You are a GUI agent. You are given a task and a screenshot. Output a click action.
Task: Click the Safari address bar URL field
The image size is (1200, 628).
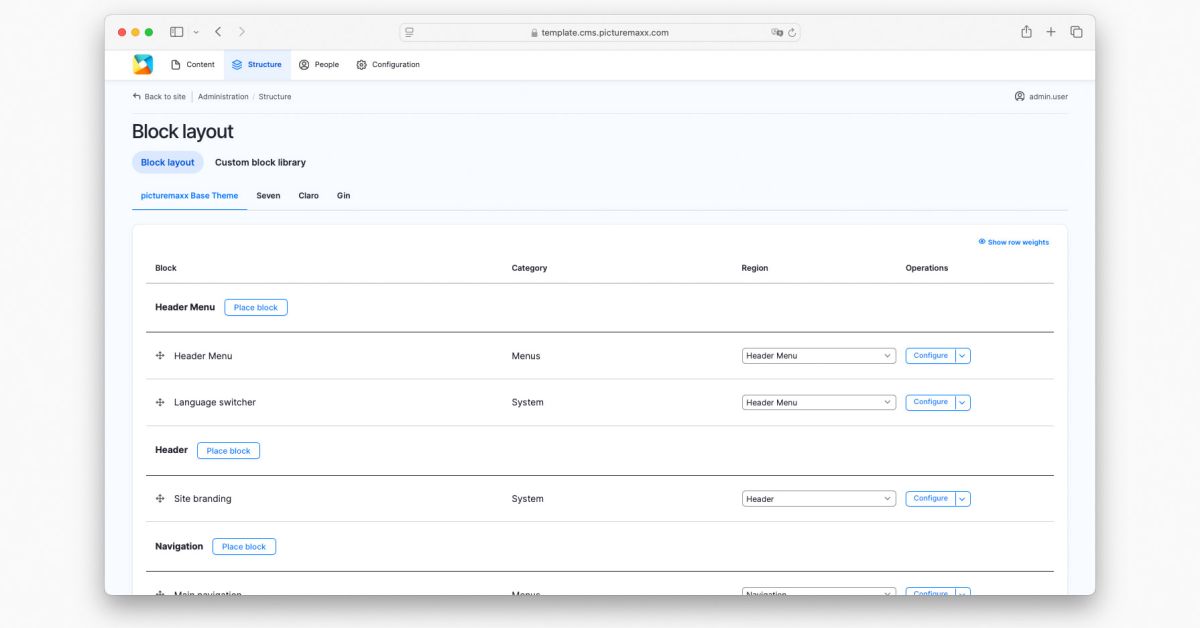point(600,32)
